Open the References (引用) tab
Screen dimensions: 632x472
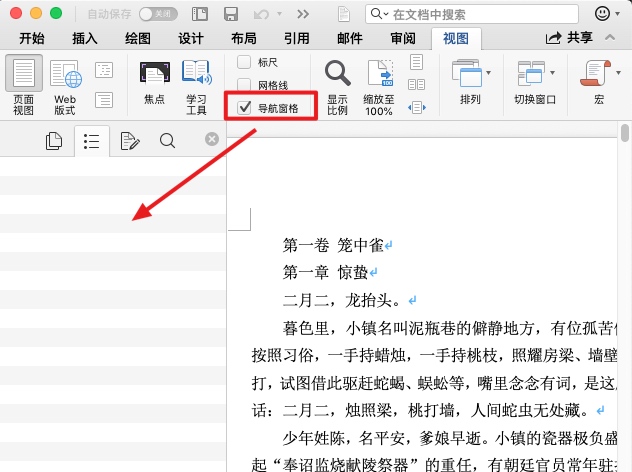coord(297,38)
